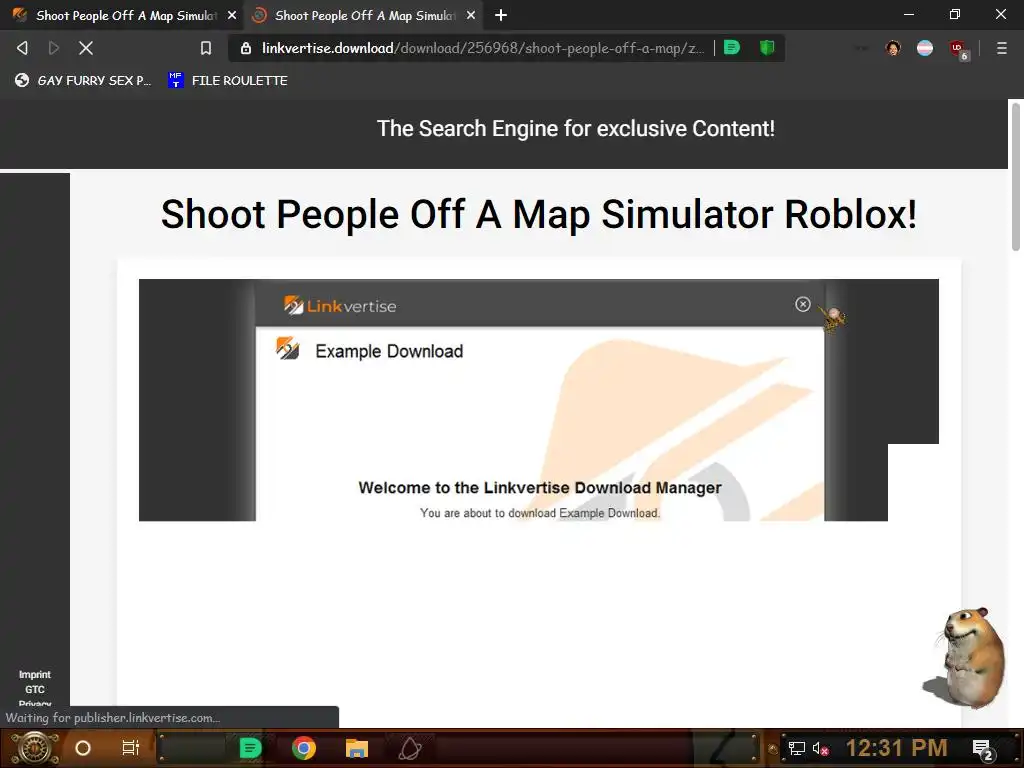Click the Shoot People Off A Map Simulator heading

(x=539, y=214)
